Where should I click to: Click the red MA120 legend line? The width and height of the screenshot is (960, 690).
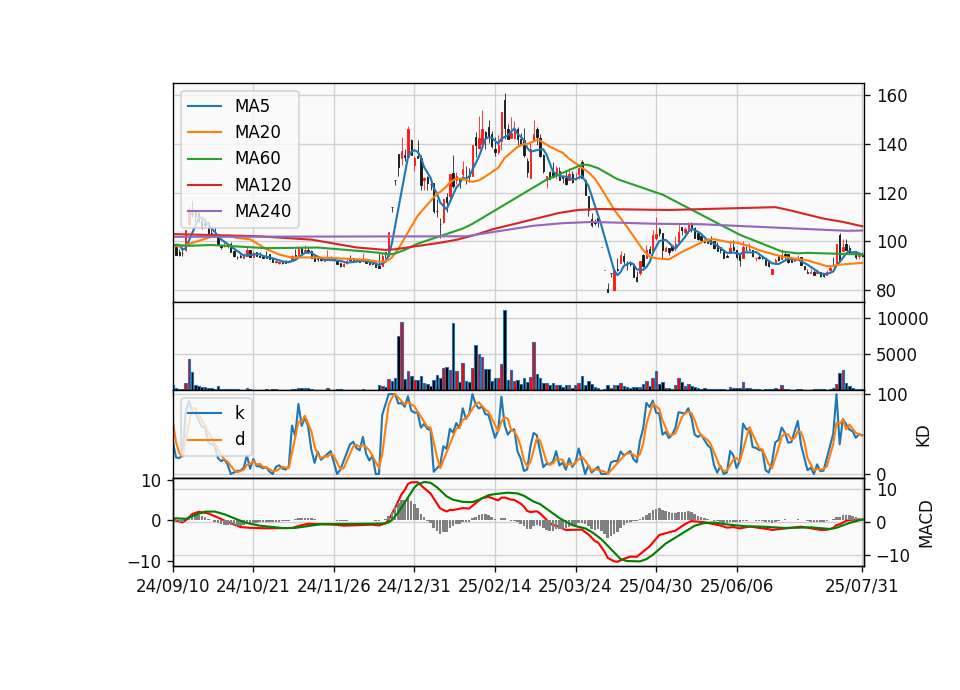[x=204, y=184]
